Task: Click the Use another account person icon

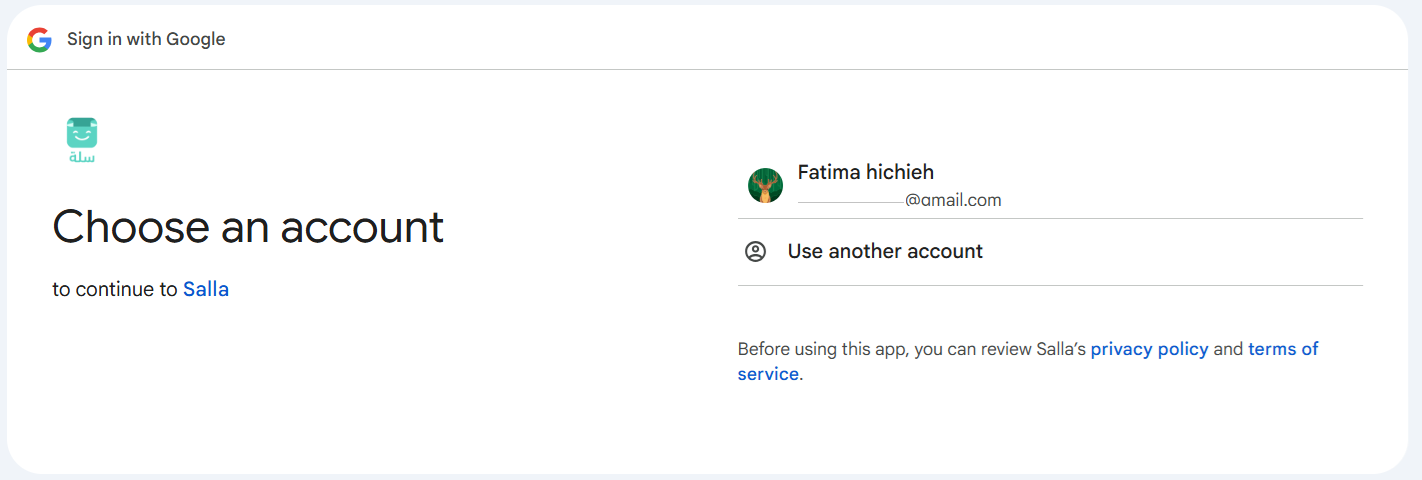Action: pos(756,252)
